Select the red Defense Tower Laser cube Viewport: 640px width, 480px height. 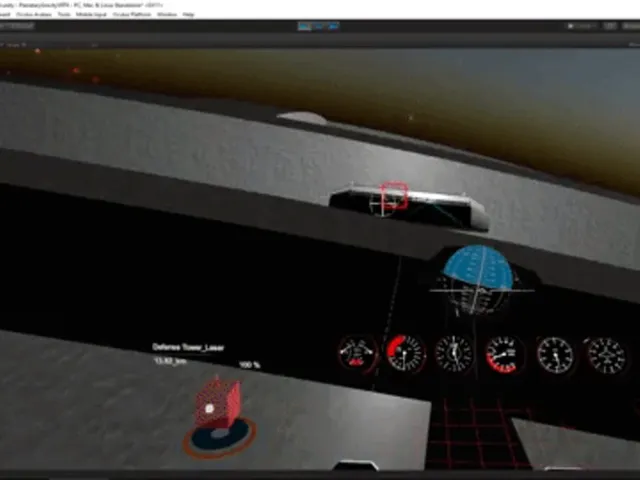point(218,404)
